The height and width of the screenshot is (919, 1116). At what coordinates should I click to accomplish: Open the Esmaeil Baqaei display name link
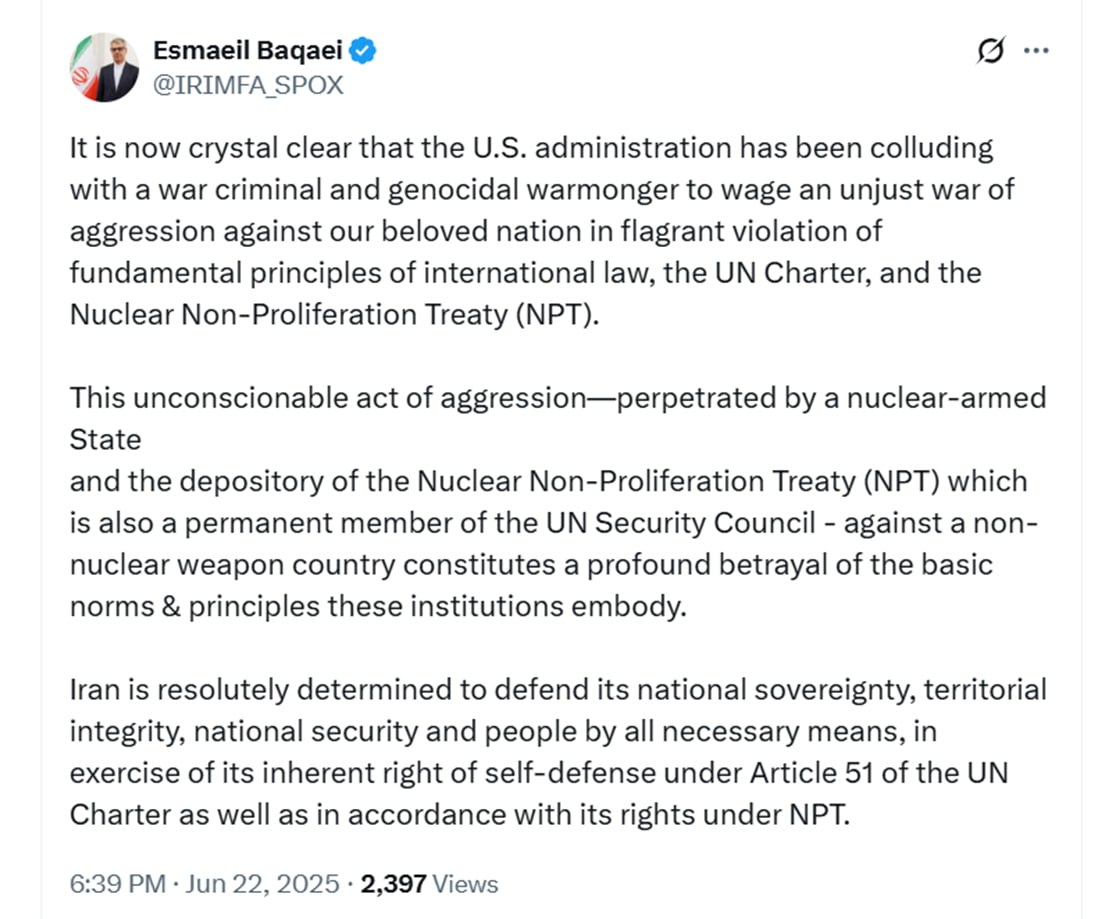point(248,51)
